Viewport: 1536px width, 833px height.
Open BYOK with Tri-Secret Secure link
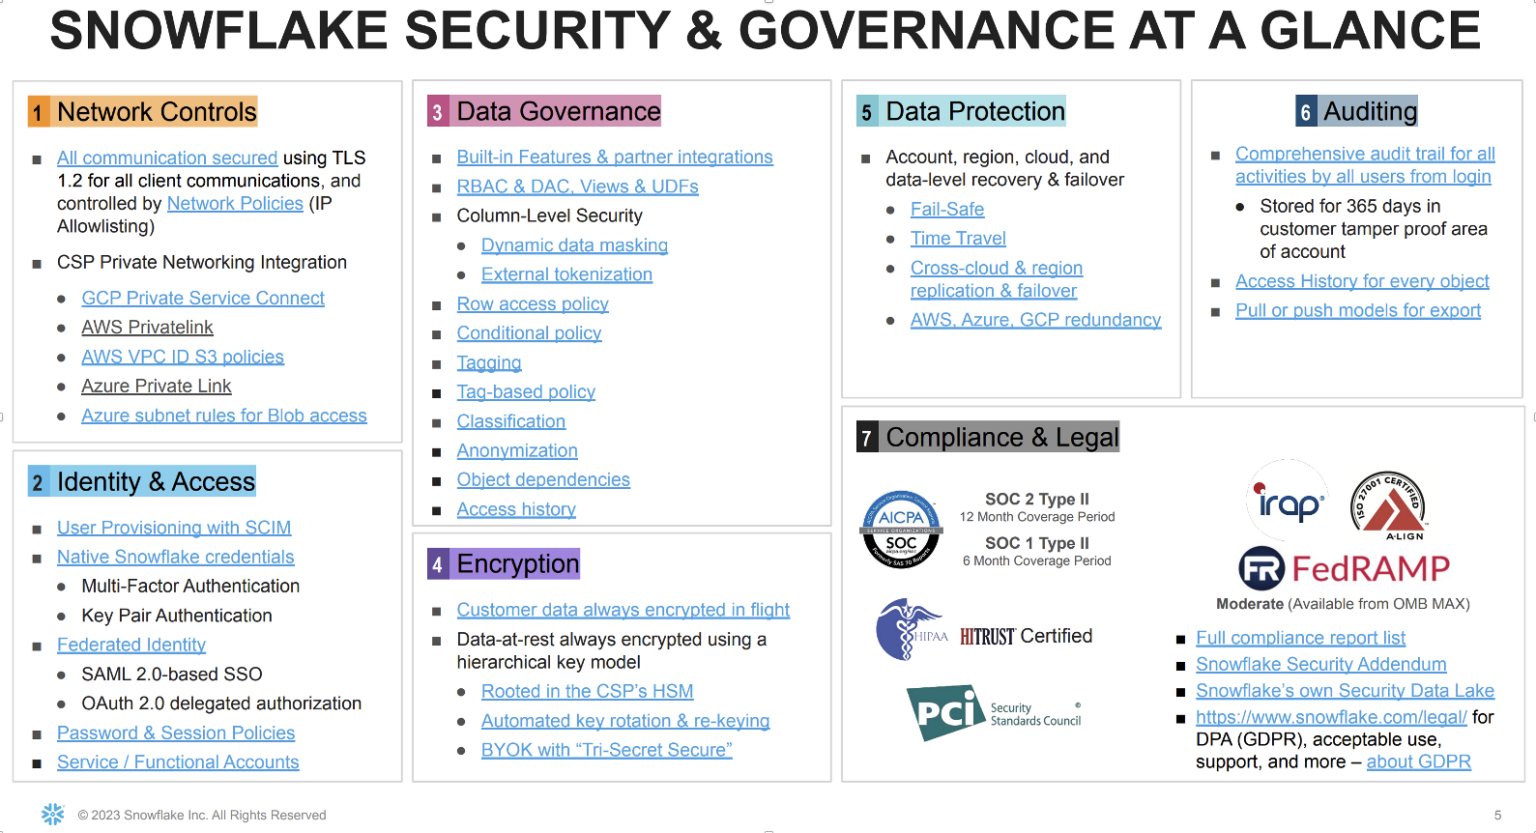tap(607, 750)
